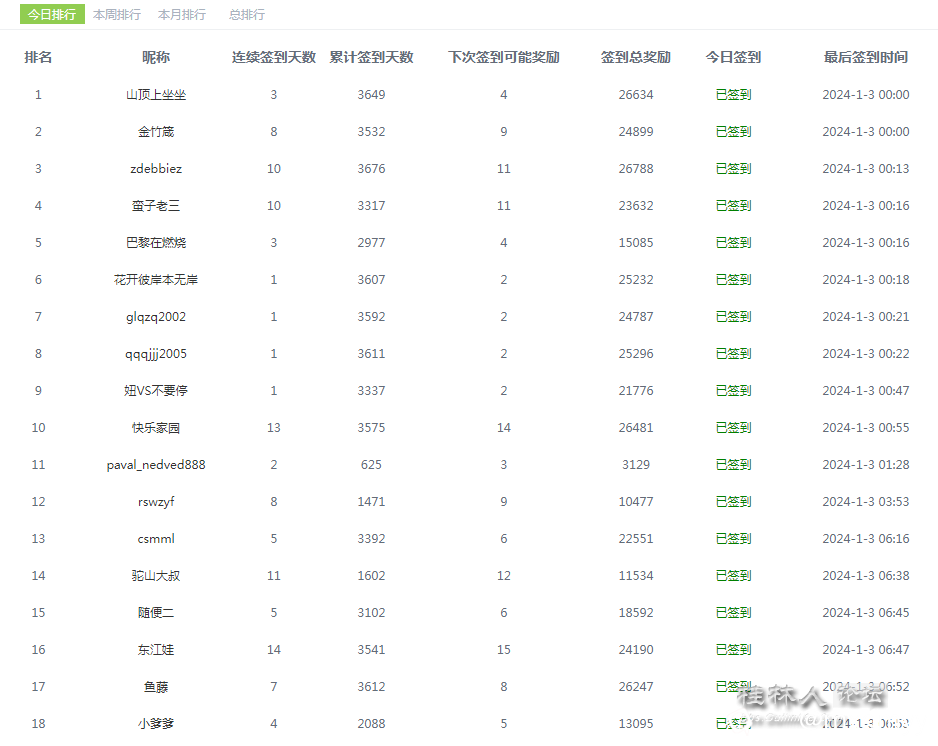Click username 小爹爹
This screenshot has height=746, width=938.
point(155,723)
